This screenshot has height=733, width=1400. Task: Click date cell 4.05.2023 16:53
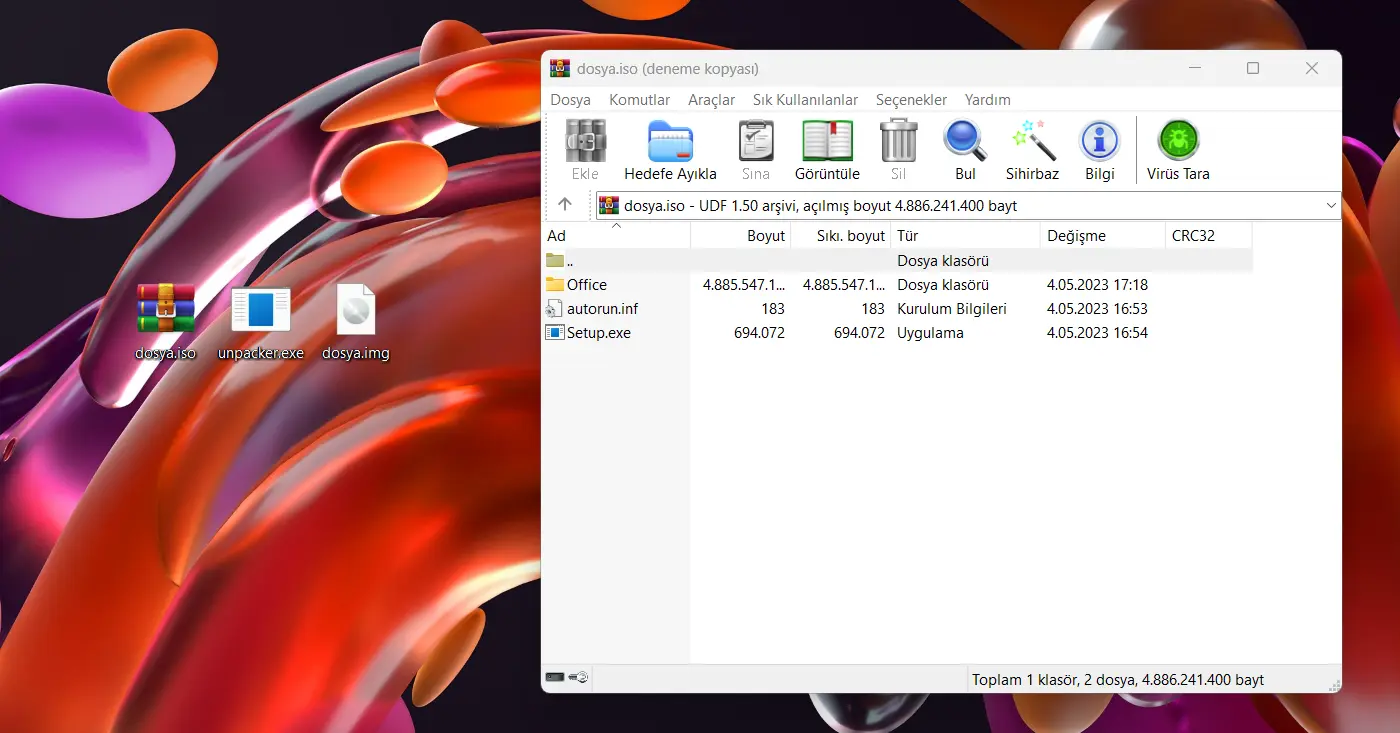(x=1097, y=309)
